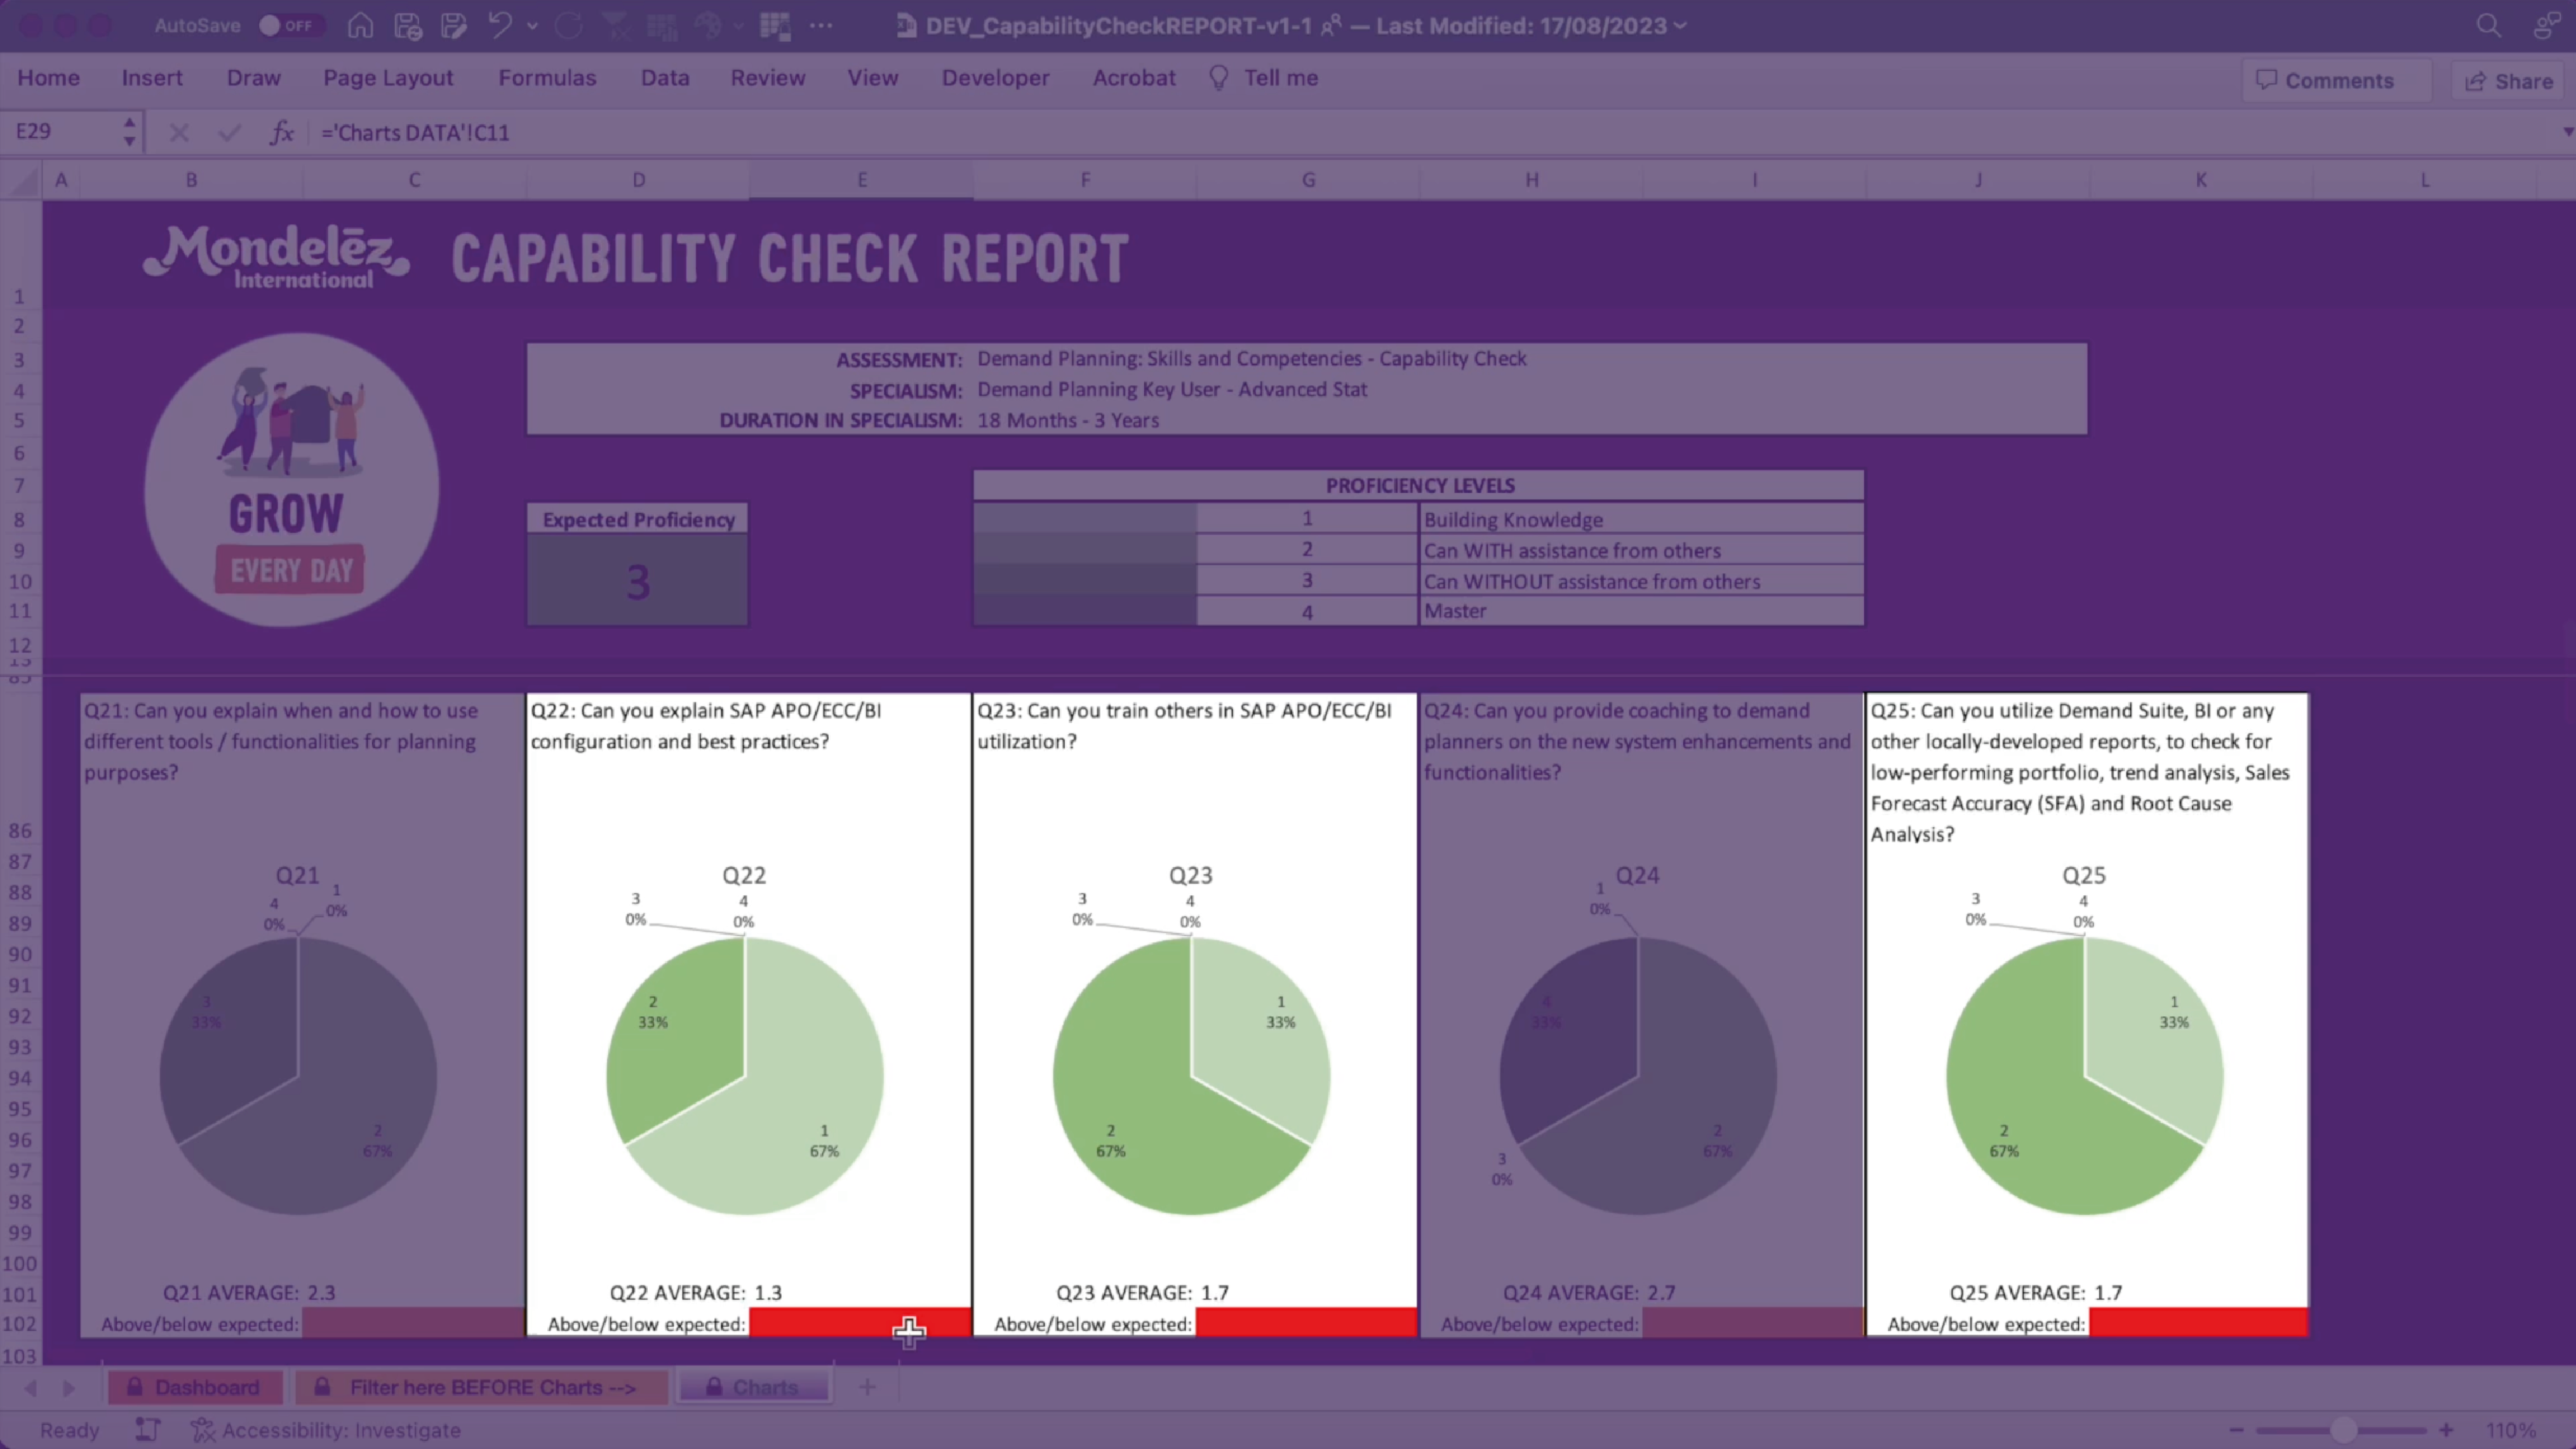The height and width of the screenshot is (1449, 2576).
Task: Select the red Q23 above/below expected cell
Action: coord(1306,1323)
